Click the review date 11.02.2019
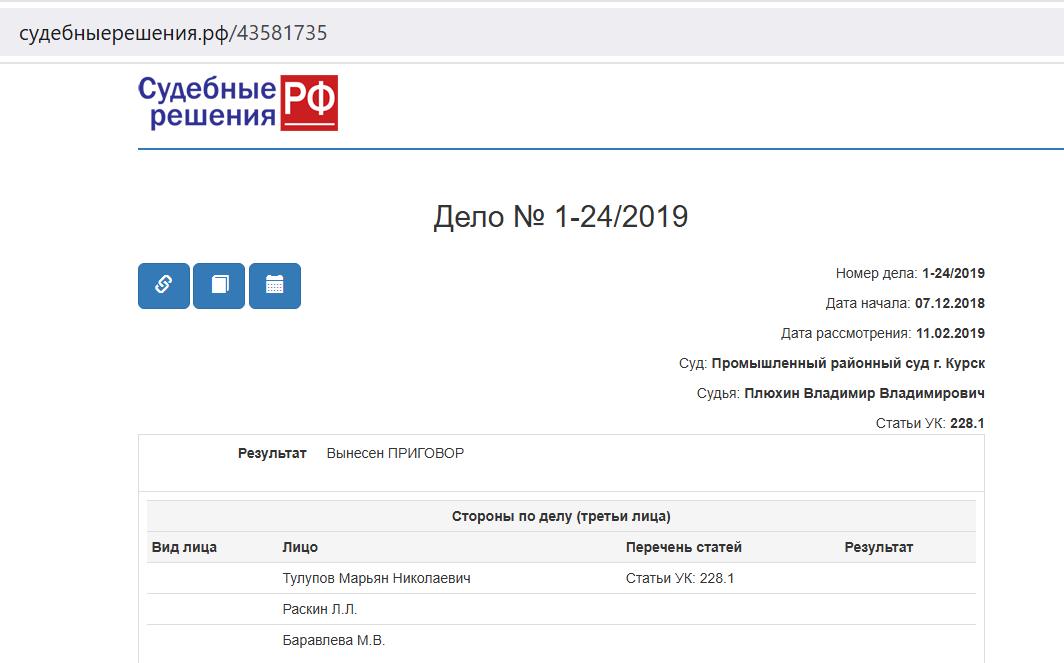Screen dimensions: 1064x663 950,333
